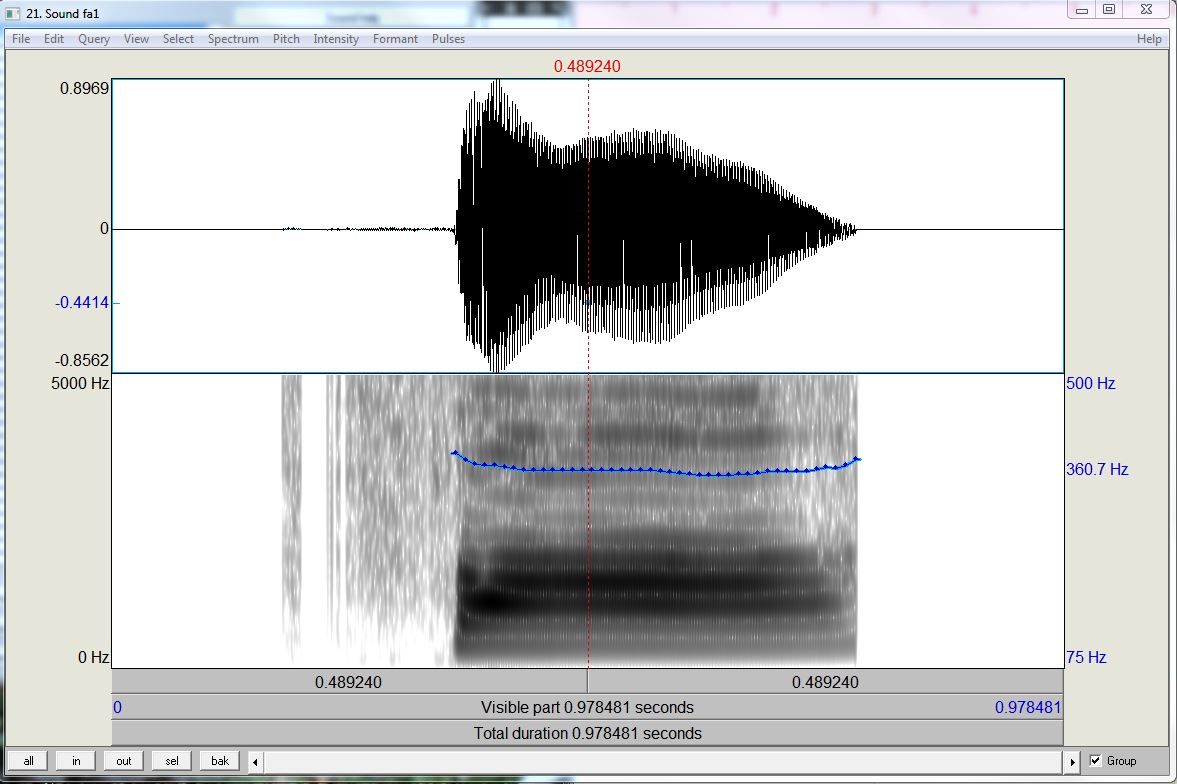The height and width of the screenshot is (784, 1177).
Task: Play the Total duration 0.978481 seconds bar
Action: tap(588, 733)
